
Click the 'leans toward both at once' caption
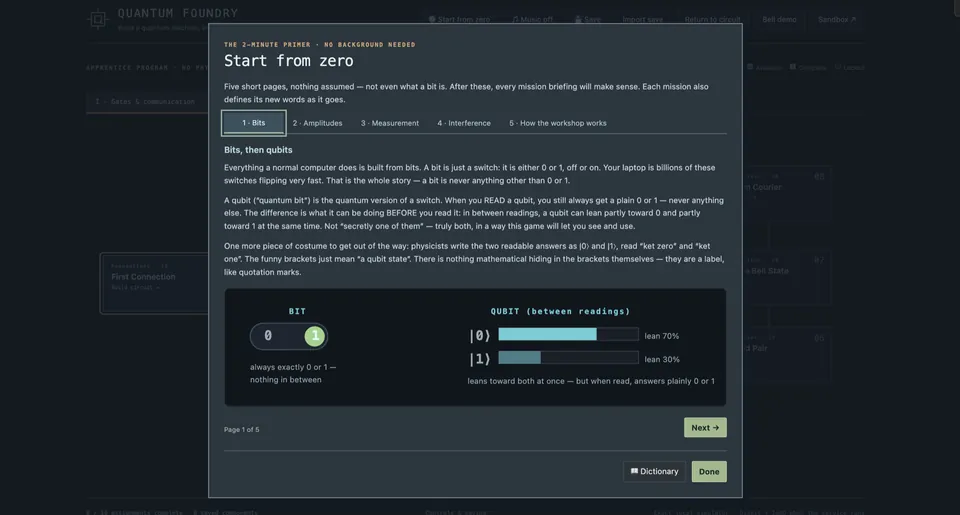591,381
